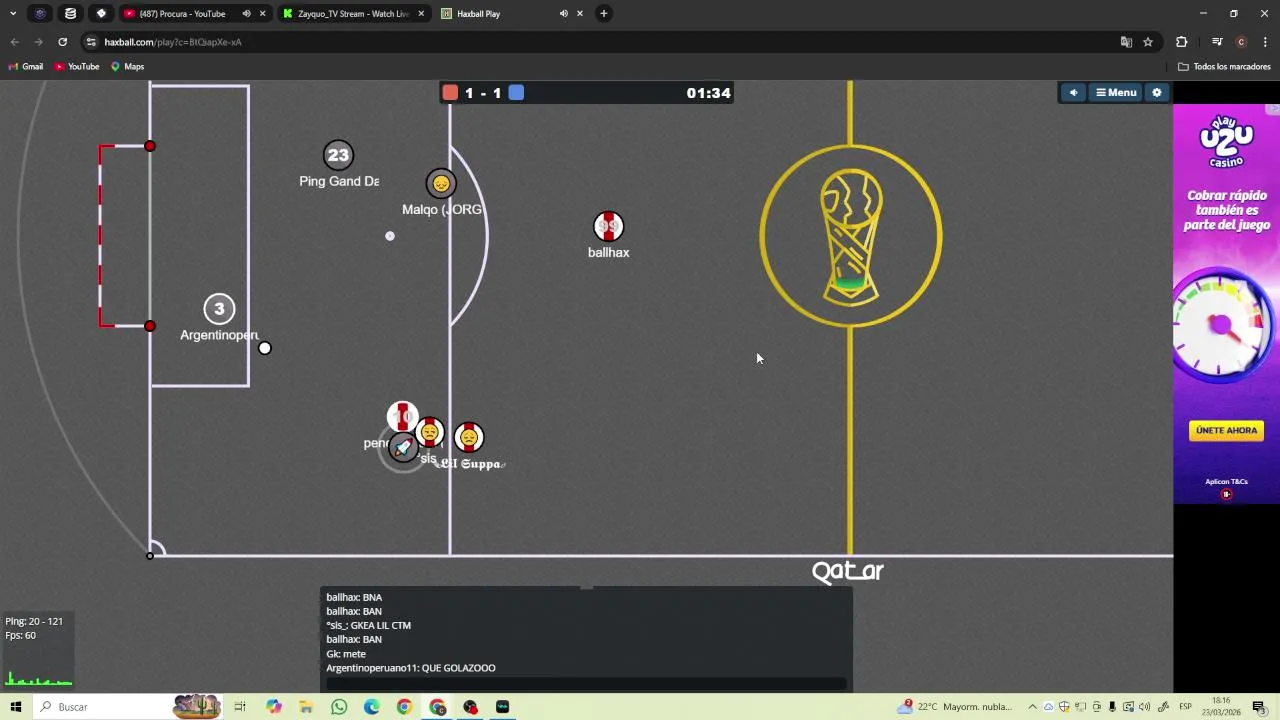Open browser extensions puzzle icon
The width and height of the screenshot is (1280, 720).
click(x=1181, y=42)
